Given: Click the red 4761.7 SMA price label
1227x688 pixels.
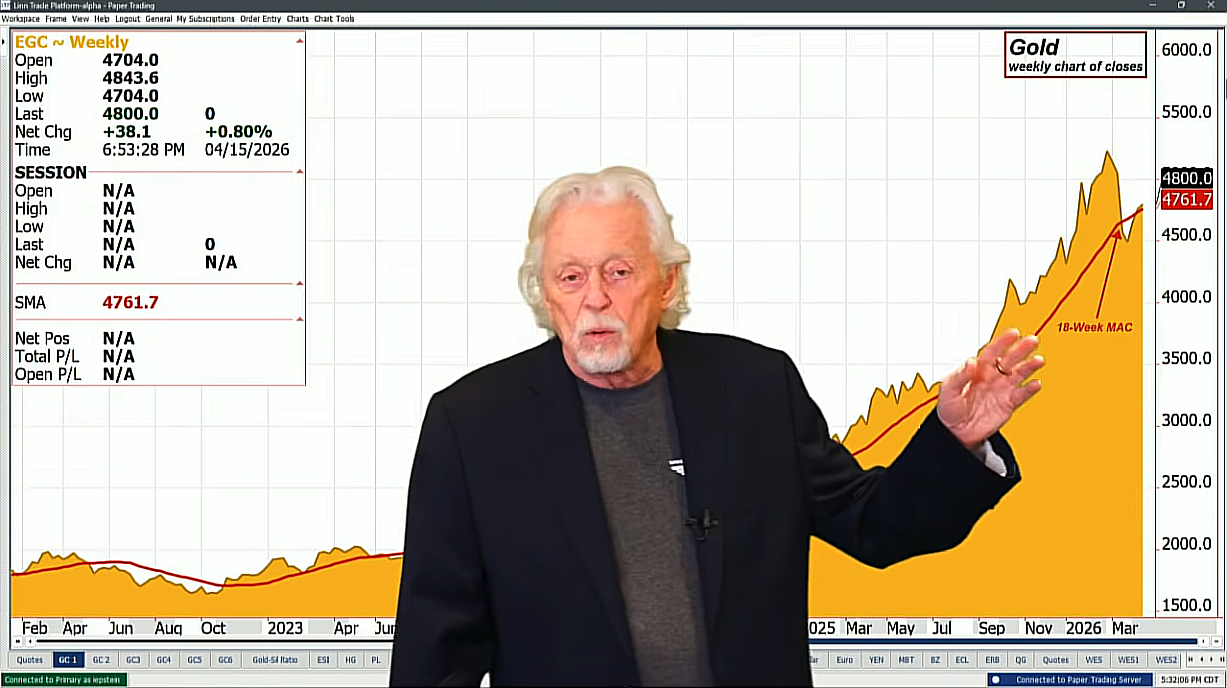Looking at the screenshot, I should (1186, 199).
